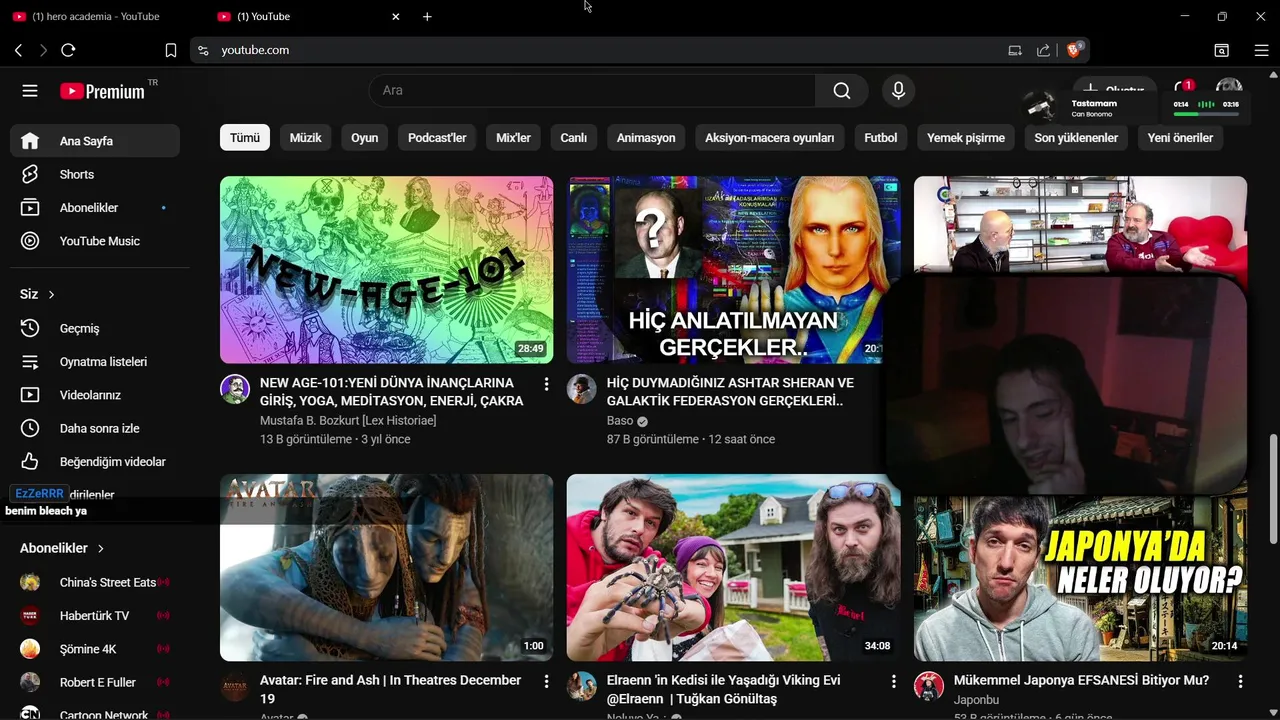The height and width of the screenshot is (720, 1280).
Task: Open the Mustafa B. Bozkurt channel avatar
Action: (x=235, y=389)
